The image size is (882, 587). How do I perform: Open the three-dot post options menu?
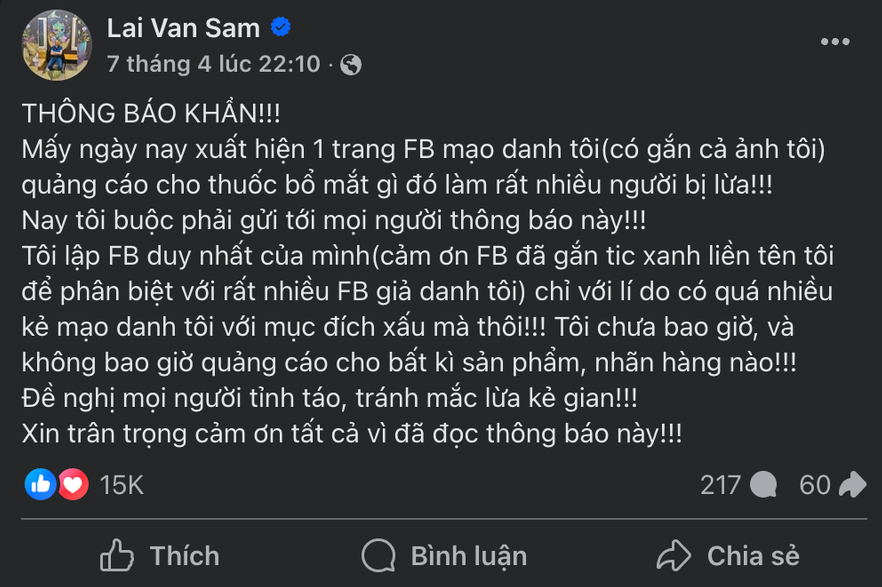(835, 42)
